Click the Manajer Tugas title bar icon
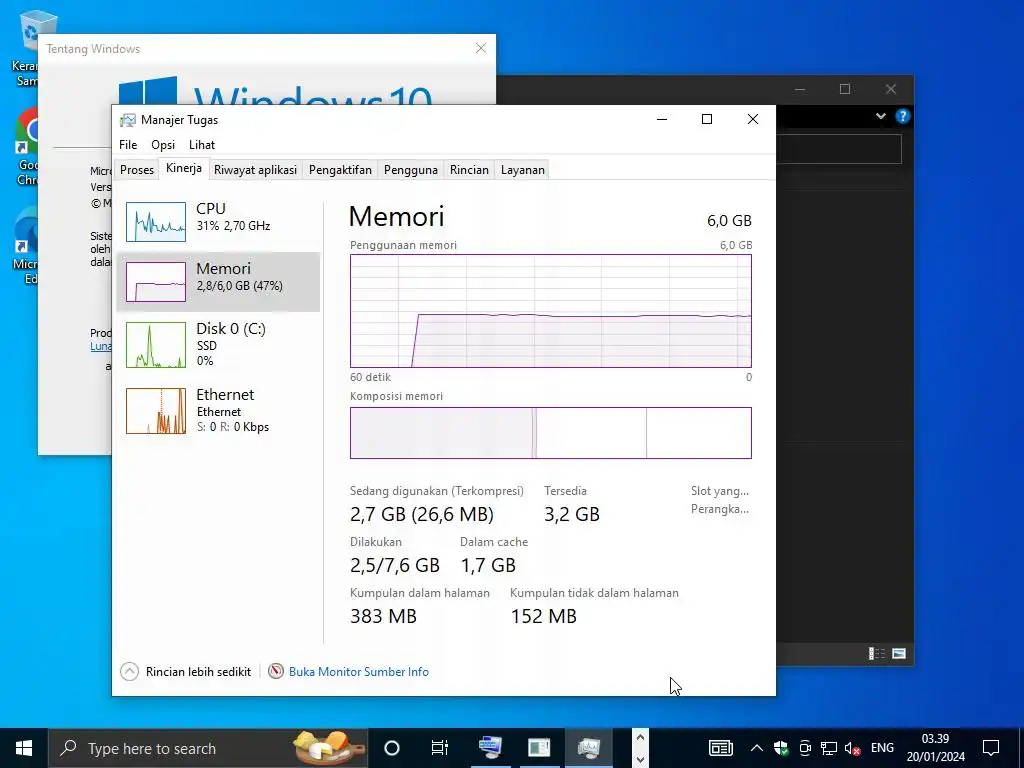 pos(128,120)
